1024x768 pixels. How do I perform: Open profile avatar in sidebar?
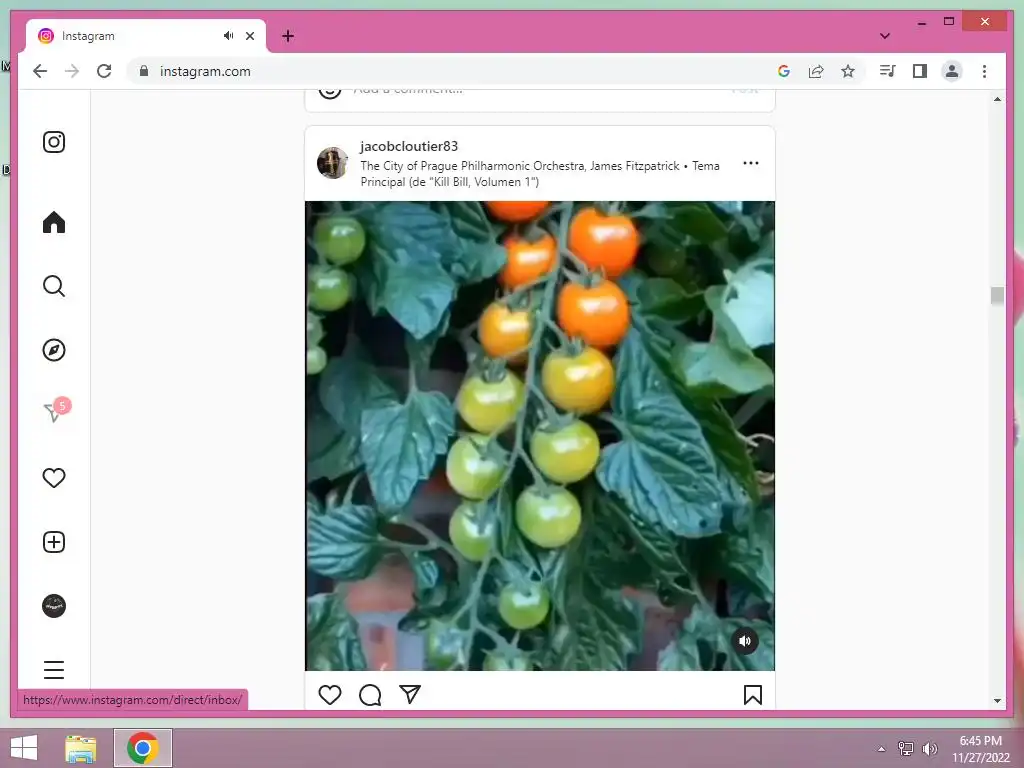54,606
